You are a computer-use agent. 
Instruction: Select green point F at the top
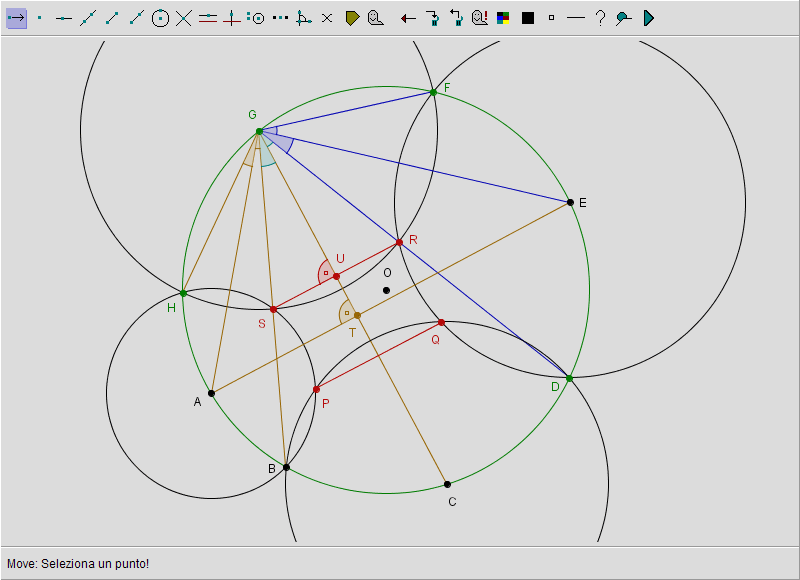point(433,92)
